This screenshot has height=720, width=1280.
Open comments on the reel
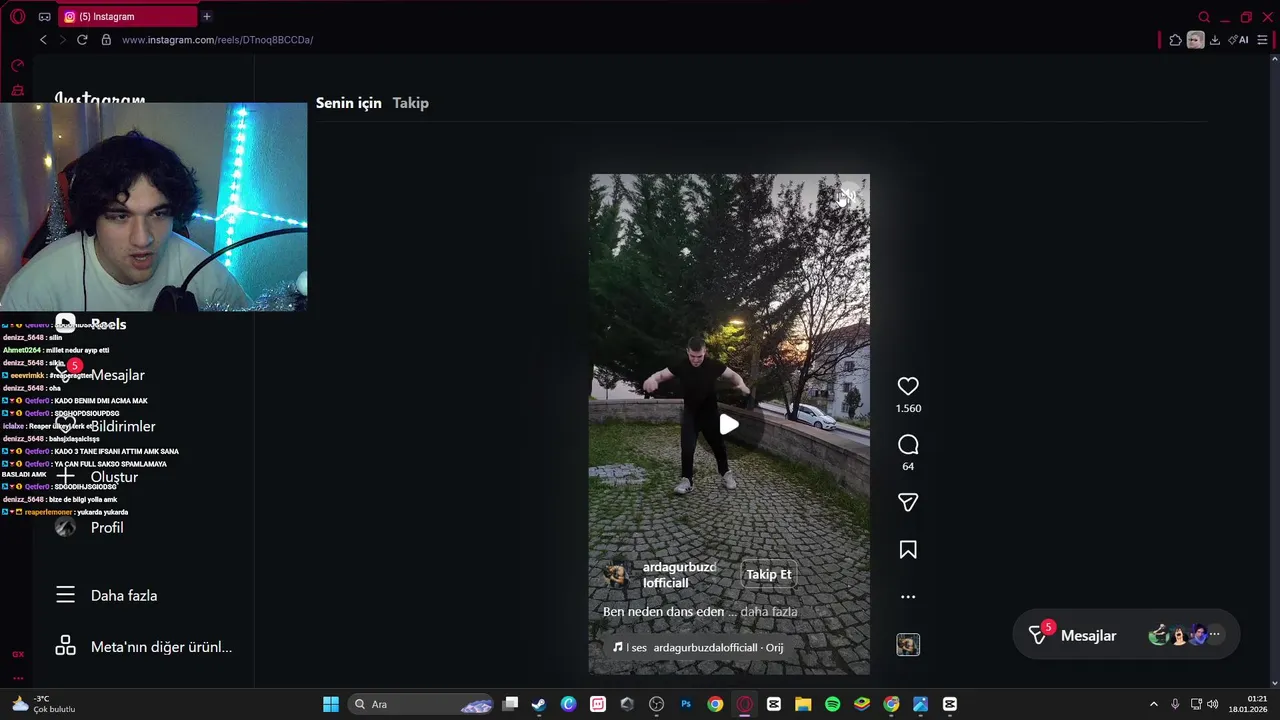[908, 445]
